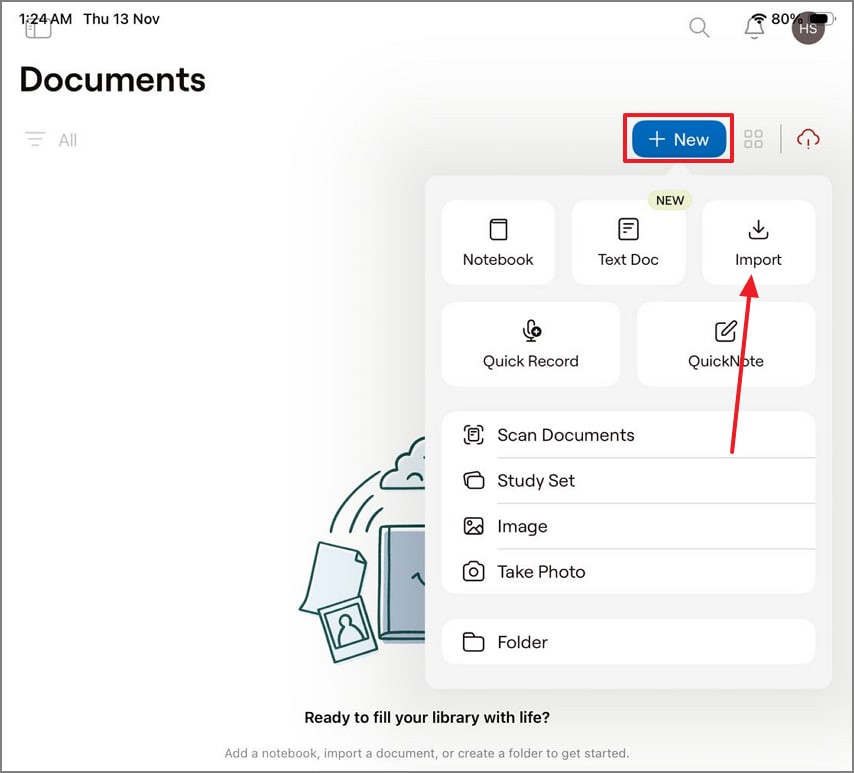Open a new Text Doc
The height and width of the screenshot is (773, 854).
click(628, 242)
